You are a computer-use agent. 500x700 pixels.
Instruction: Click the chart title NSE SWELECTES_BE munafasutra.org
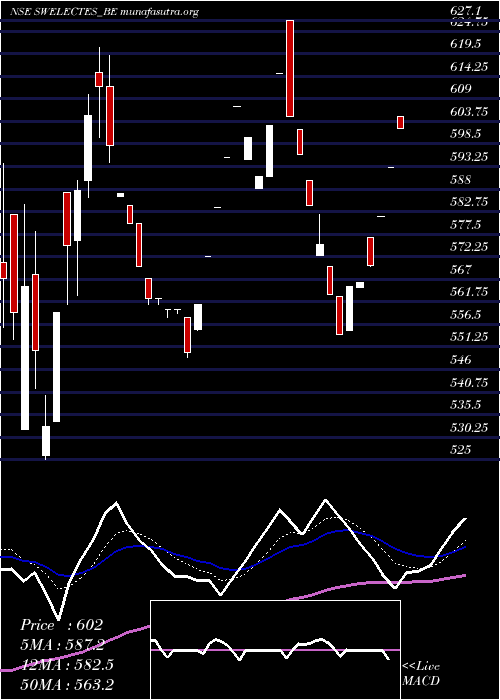click(x=104, y=12)
